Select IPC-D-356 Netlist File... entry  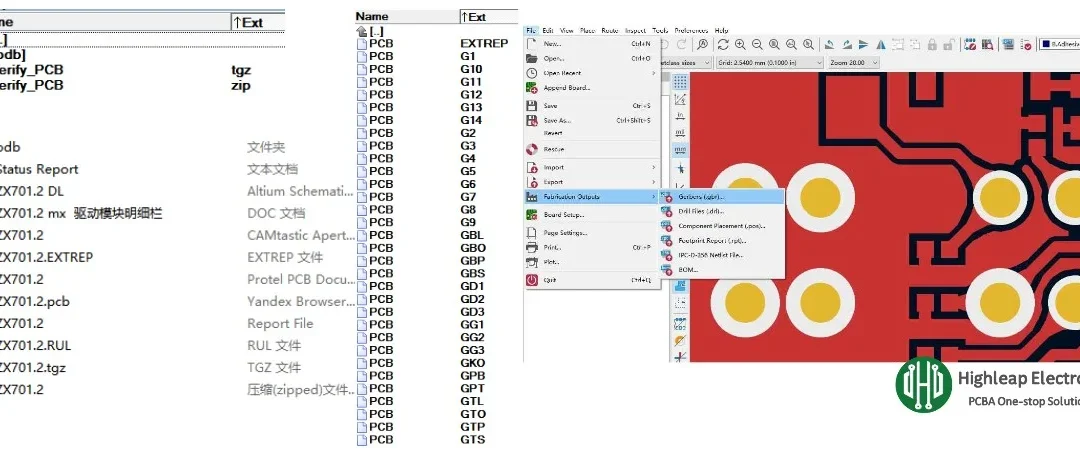coord(722,255)
